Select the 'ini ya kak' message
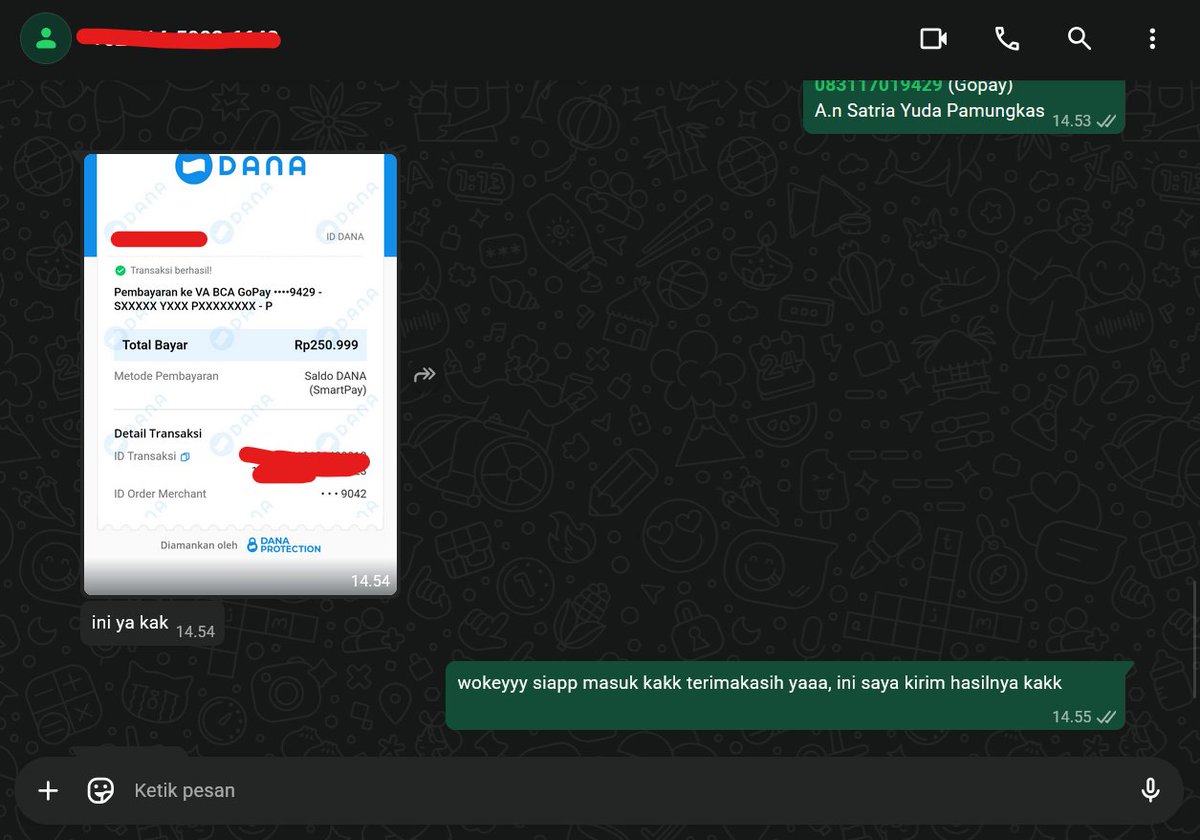The height and width of the screenshot is (840, 1200). [x=152, y=623]
